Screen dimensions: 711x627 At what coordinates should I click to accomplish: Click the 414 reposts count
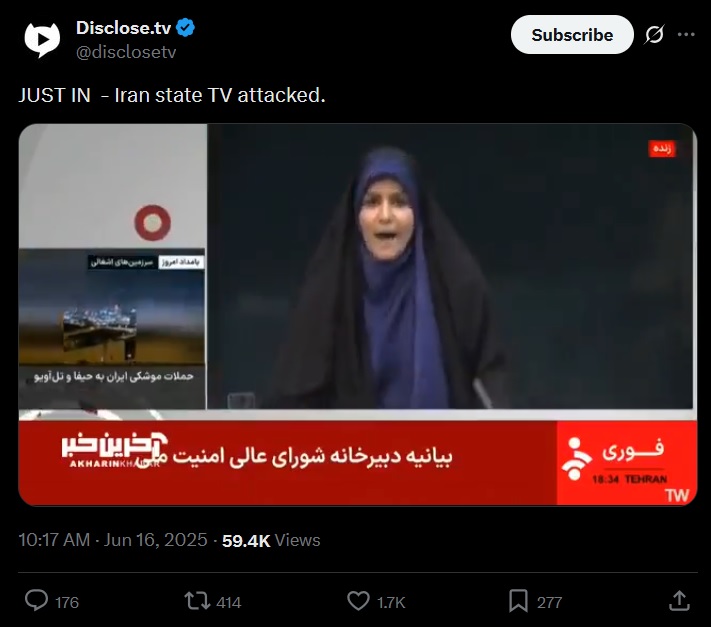click(229, 603)
